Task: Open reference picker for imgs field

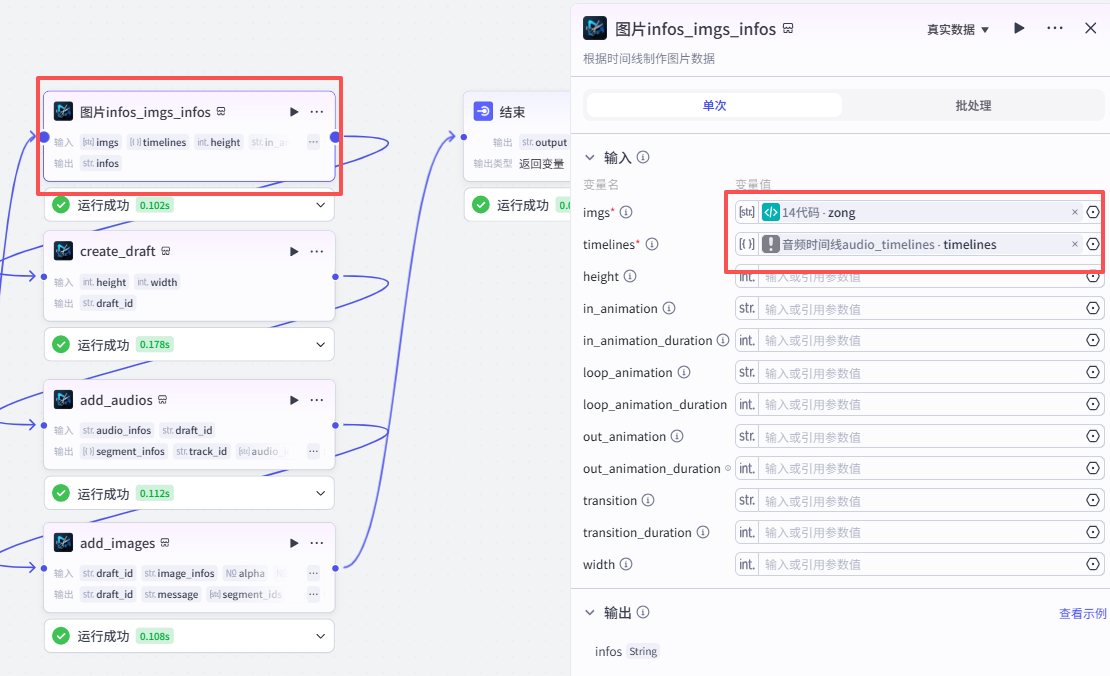Action: pos(1093,212)
